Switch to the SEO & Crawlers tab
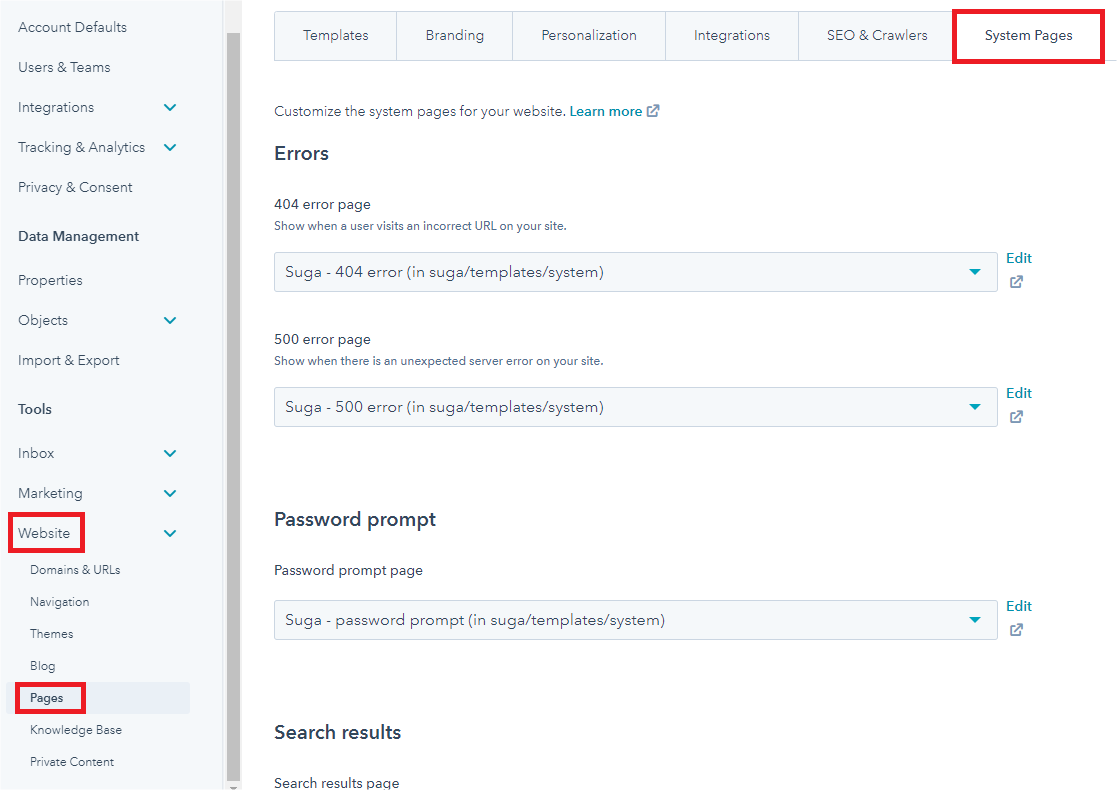The image size is (1117, 790). [x=876, y=36]
